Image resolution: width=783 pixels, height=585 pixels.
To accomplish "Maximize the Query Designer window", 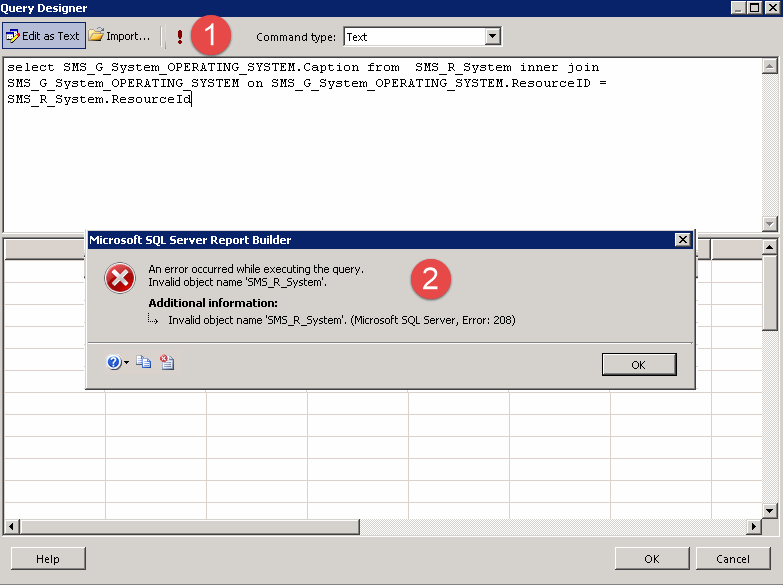I will coord(755,7).
